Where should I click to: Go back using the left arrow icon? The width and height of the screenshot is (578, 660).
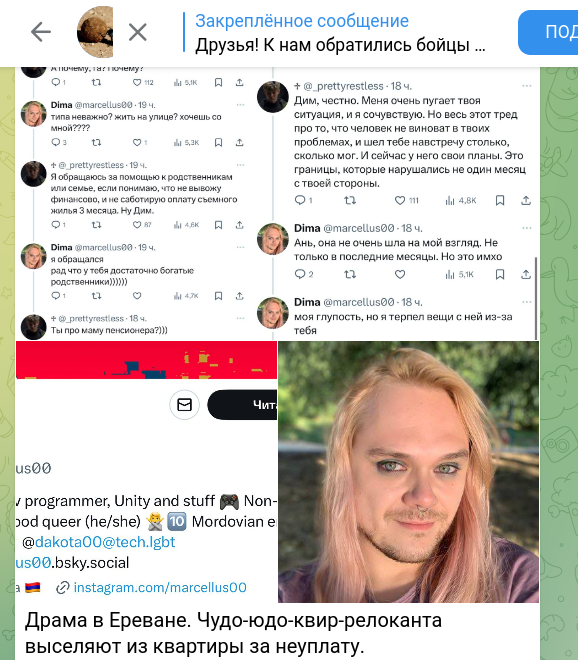coord(41,32)
